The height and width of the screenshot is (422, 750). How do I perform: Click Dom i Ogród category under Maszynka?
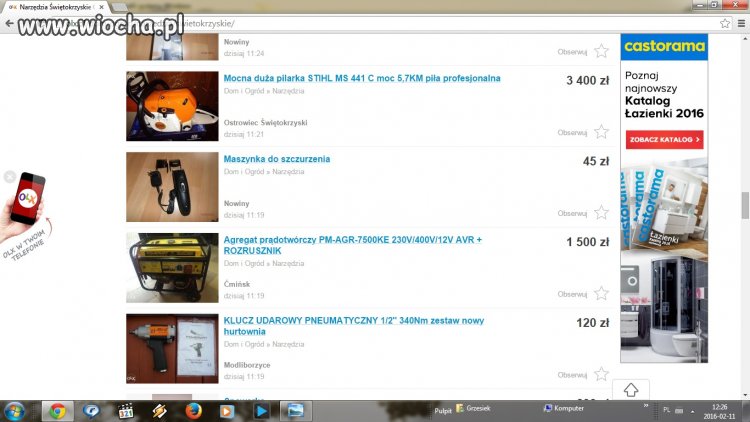coord(244,172)
